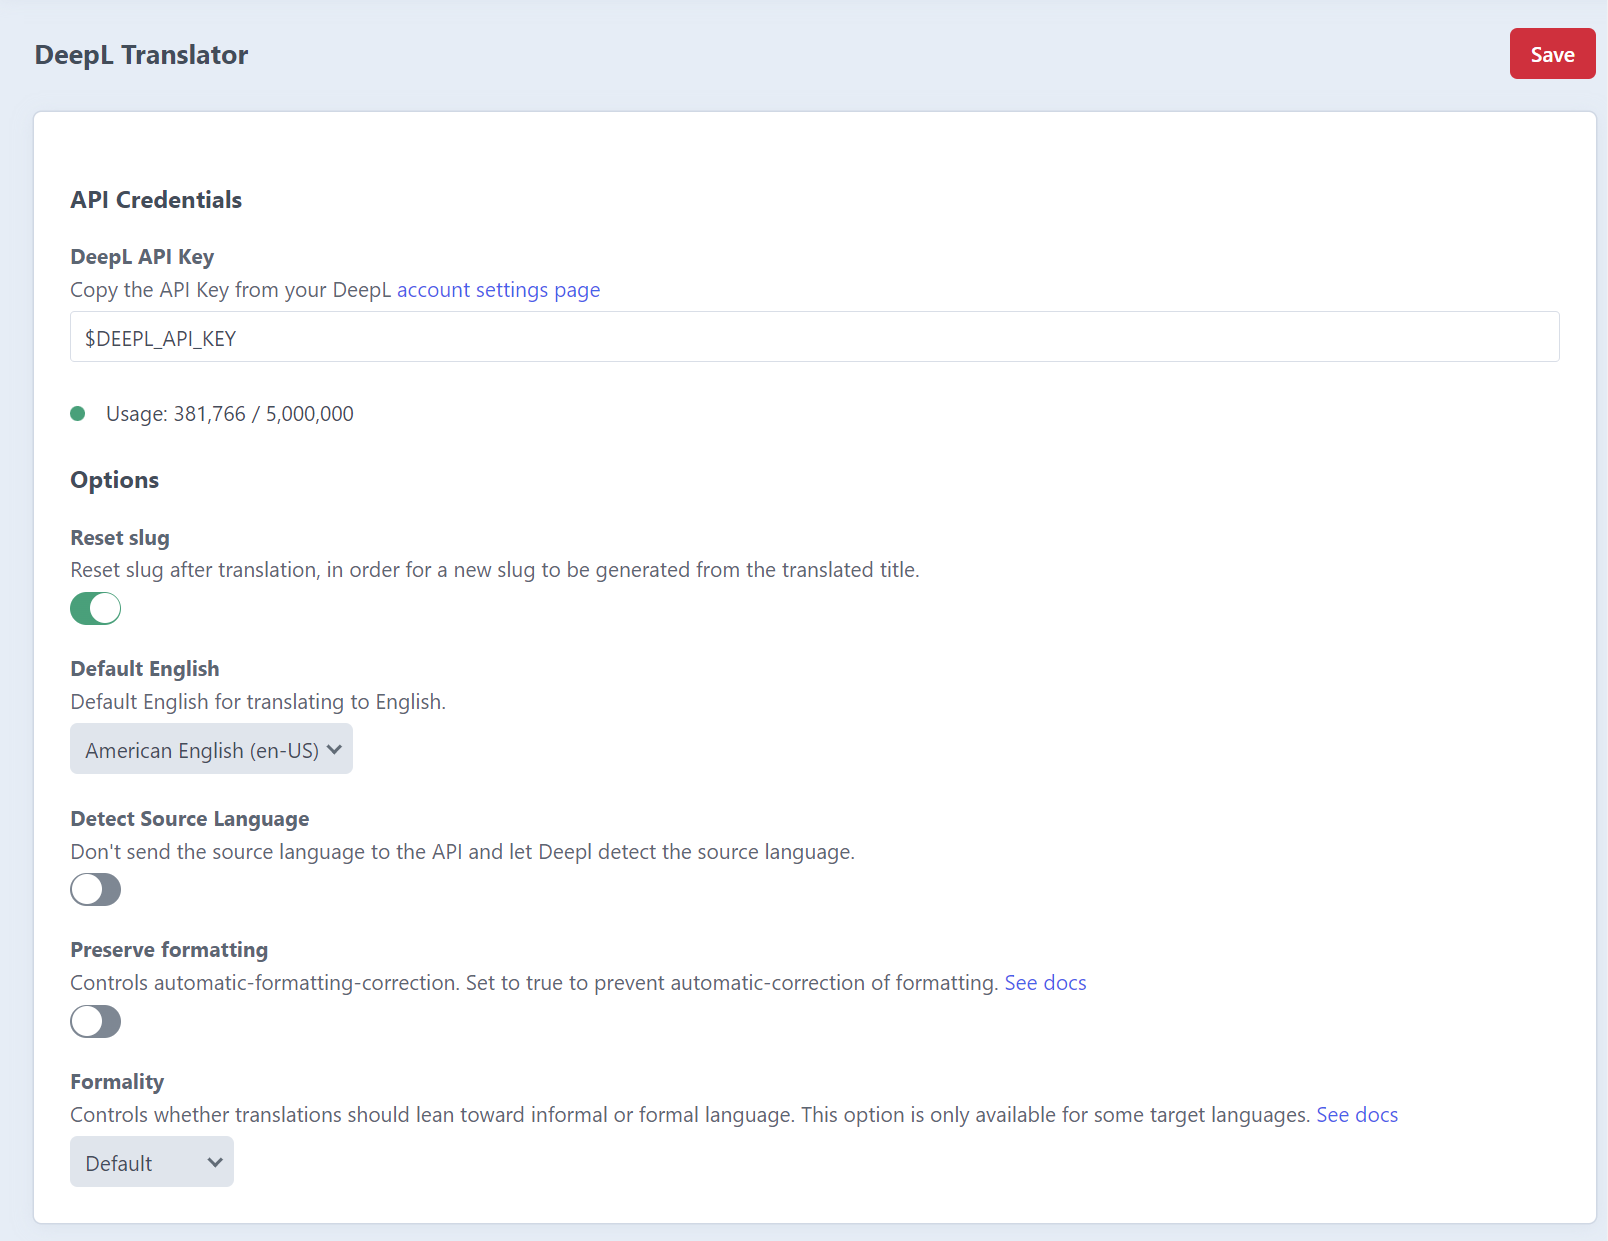Image resolution: width=1608 pixels, height=1241 pixels.
Task: Toggle the Reset slug switch off
Action: coord(95,608)
